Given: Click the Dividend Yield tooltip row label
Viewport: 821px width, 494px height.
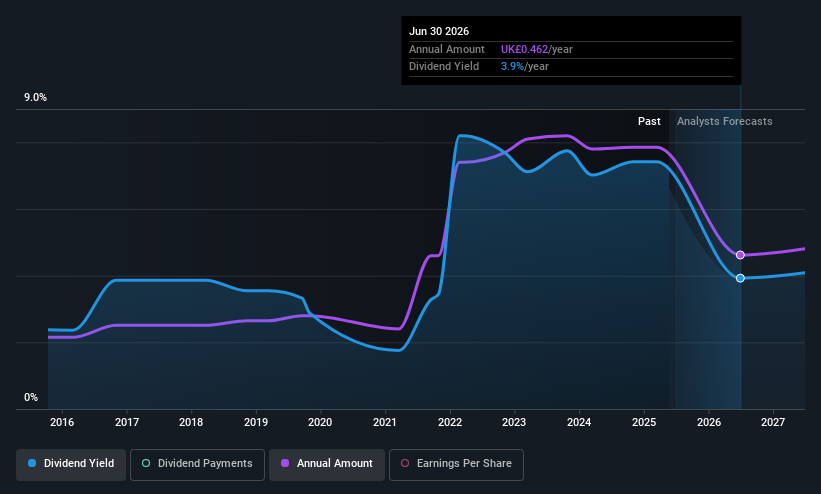Looking at the screenshot, I should (x=444, y=67).
